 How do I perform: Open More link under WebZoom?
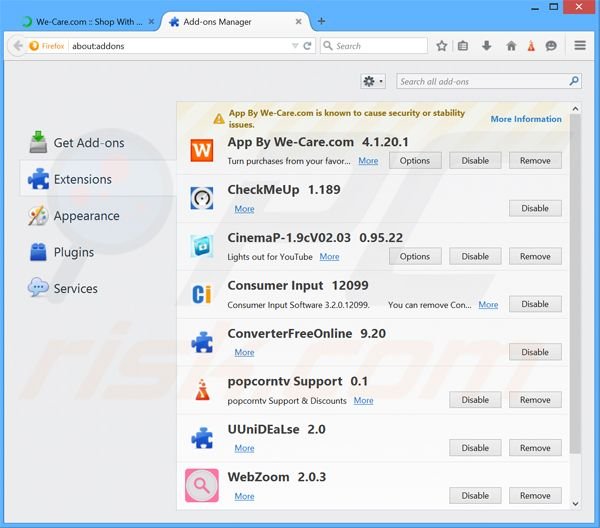pos(244,496)
